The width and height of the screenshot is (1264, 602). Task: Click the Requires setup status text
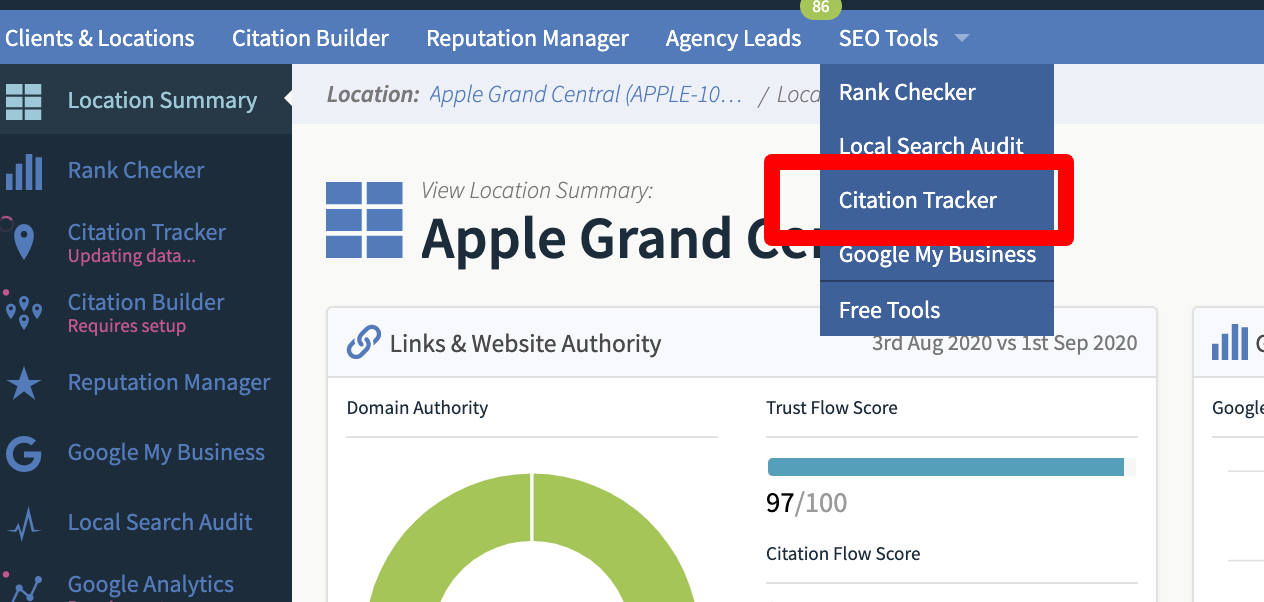(127, 327)
